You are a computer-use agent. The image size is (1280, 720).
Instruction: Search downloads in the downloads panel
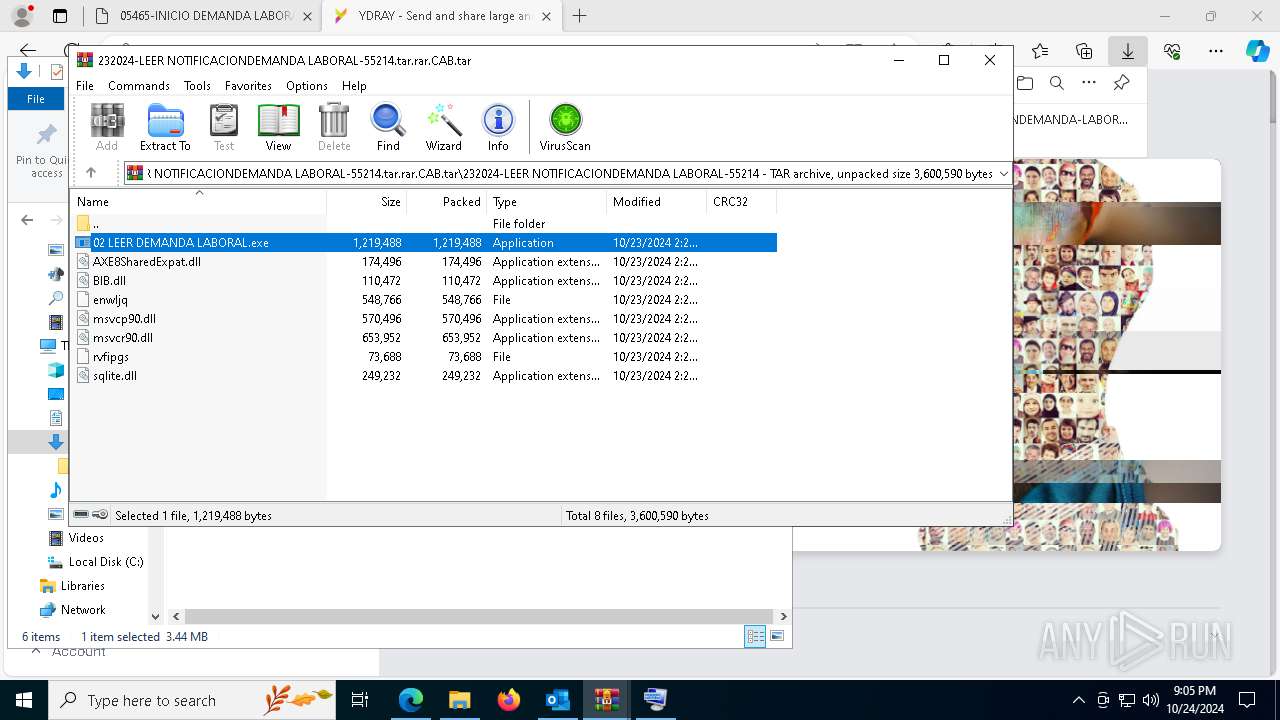click(1056, 83)
